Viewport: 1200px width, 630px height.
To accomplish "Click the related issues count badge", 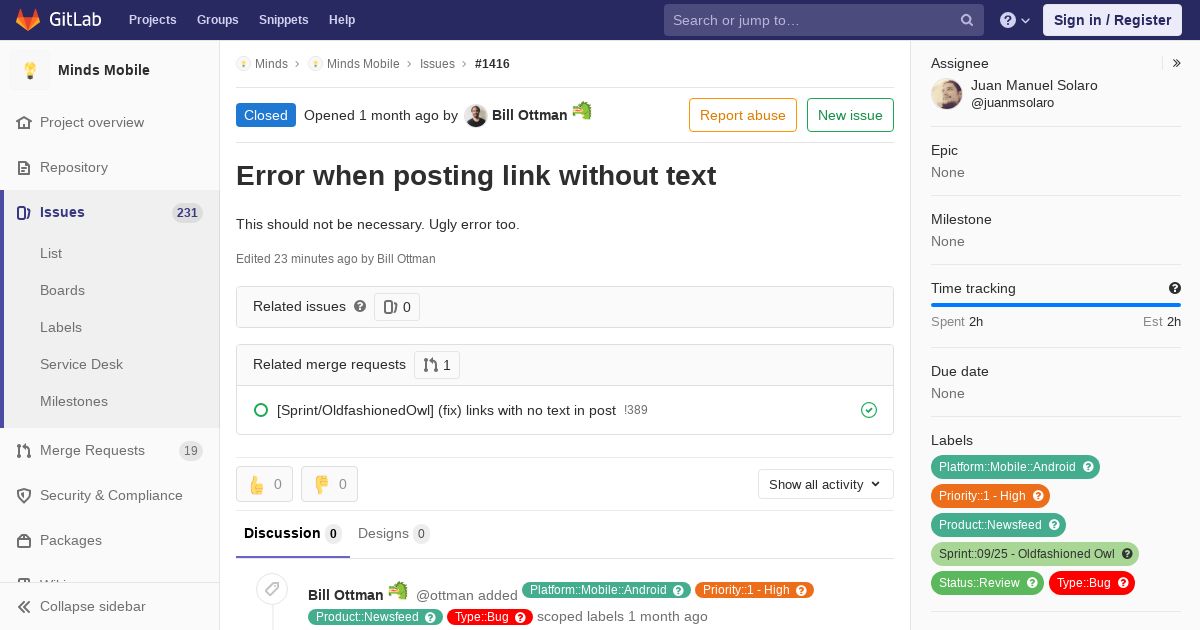I will tap(397, 307).
